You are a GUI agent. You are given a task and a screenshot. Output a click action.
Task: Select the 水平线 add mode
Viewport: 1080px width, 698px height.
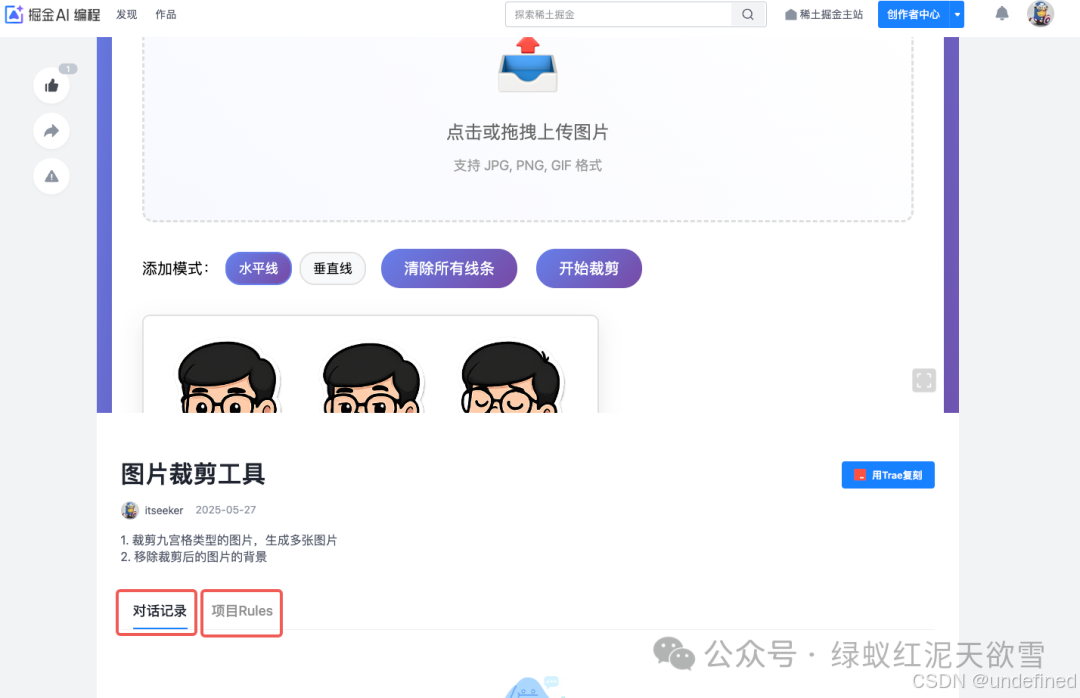coord(258,268)
